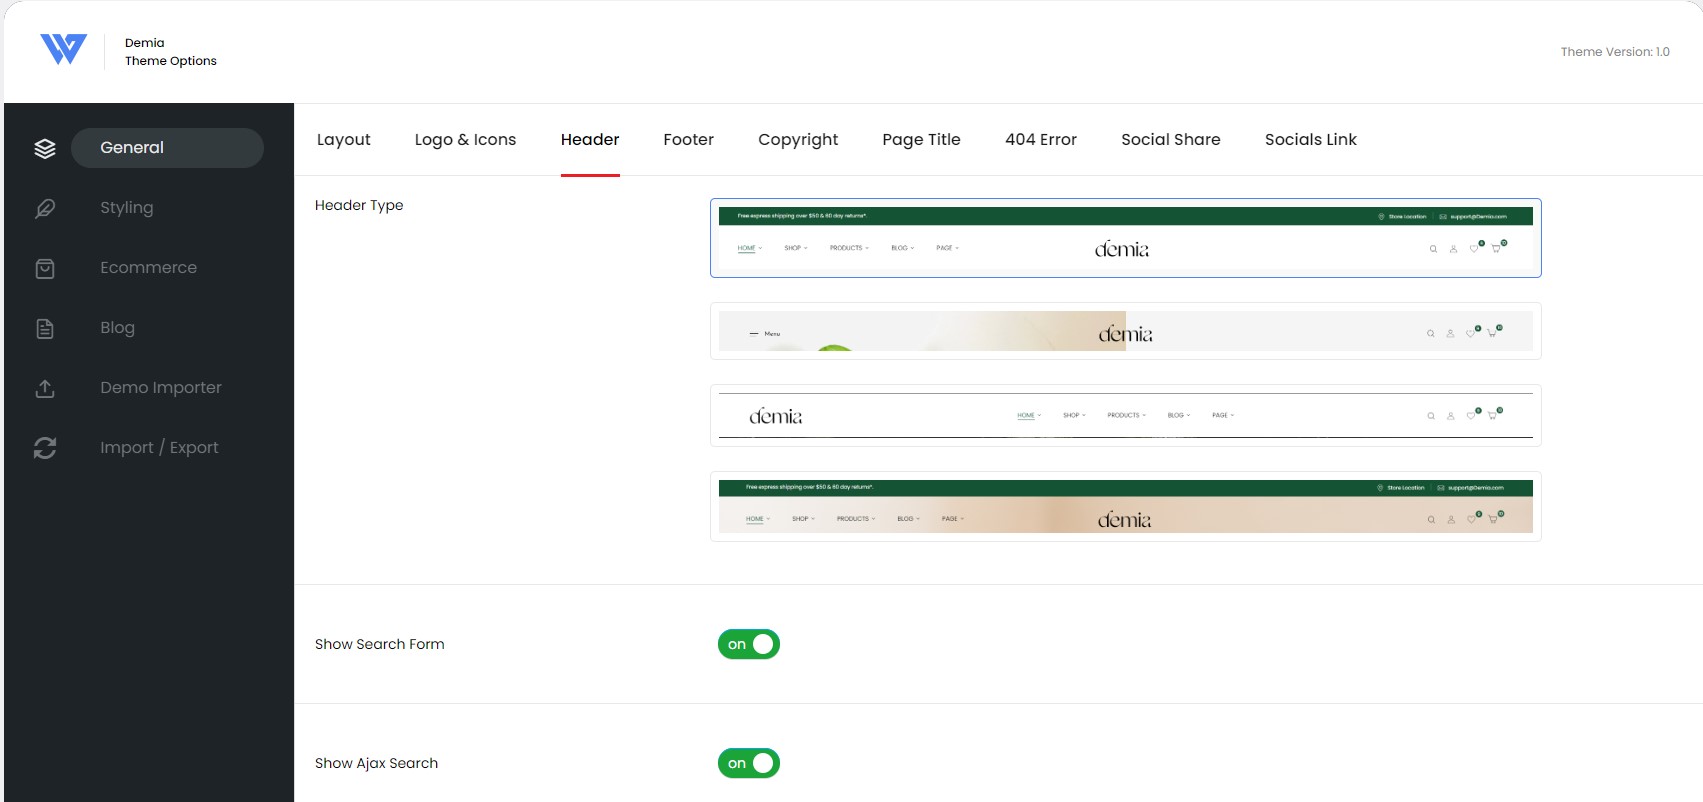Click the blue W theme logo

[x=63, y=49]
